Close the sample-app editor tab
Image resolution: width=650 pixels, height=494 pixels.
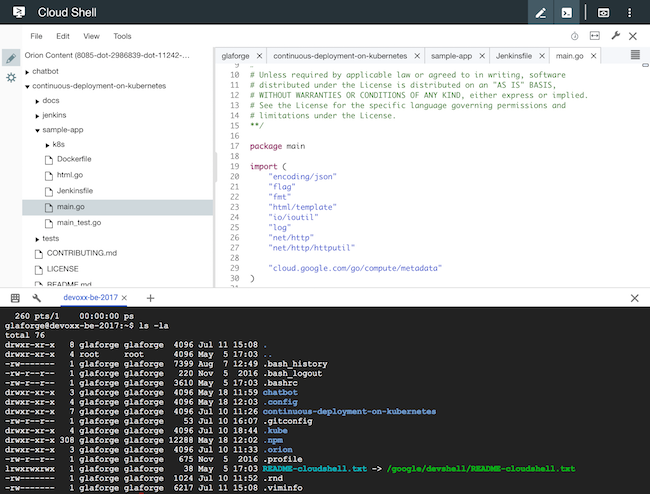click(x=482, y=56)
